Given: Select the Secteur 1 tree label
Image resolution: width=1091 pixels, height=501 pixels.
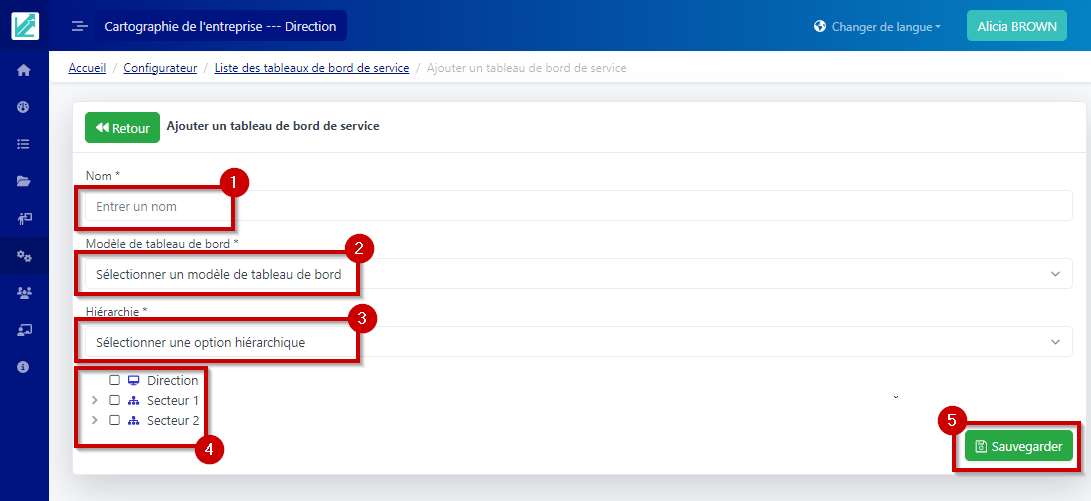Looking at the screenshot, I should point(173,401).
